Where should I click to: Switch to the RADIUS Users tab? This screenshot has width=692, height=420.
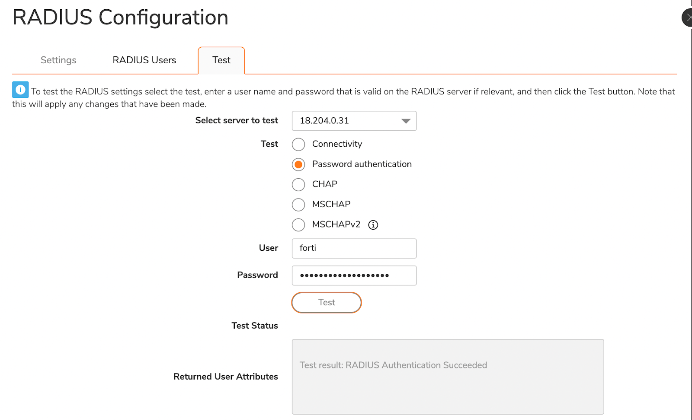[x=144, y=60]
